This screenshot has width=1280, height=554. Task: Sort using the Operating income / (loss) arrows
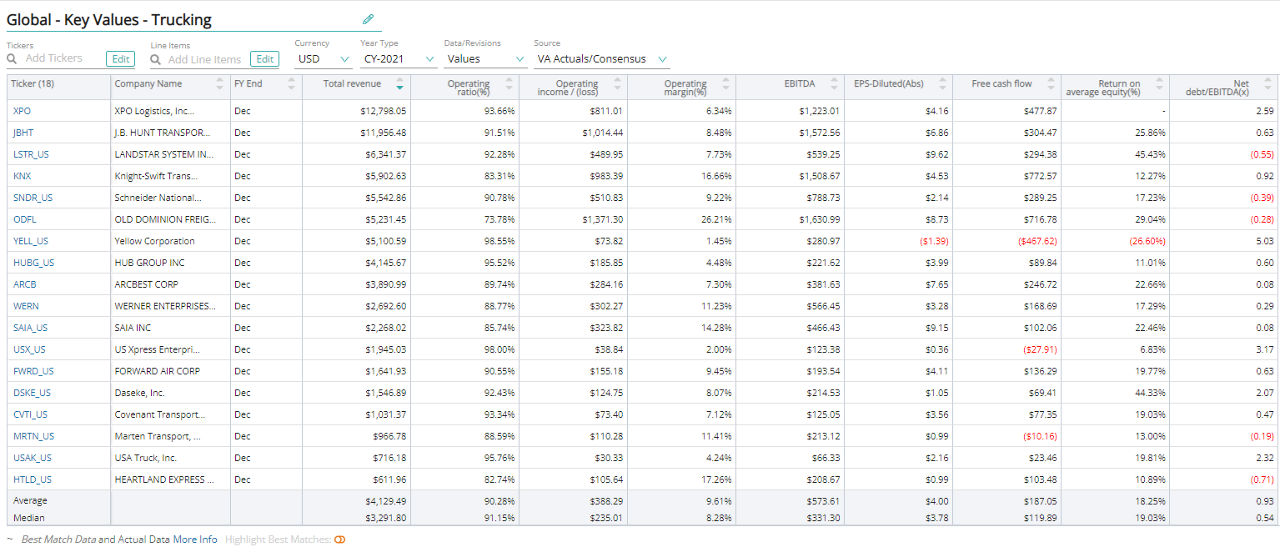tap(615, 84)
